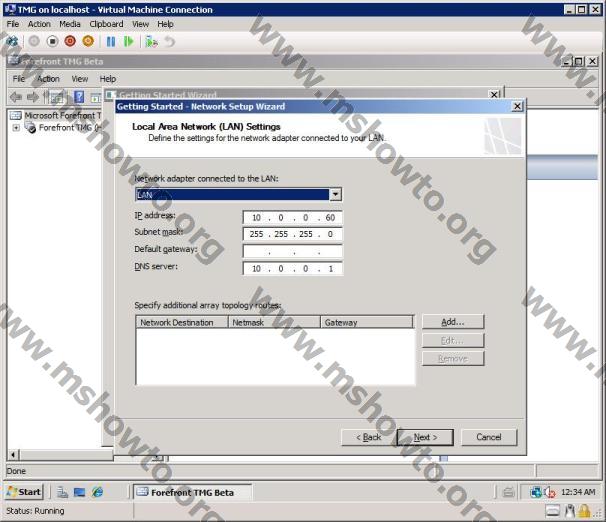Close the Network Setup Wizard dialog
Image resolution: width=606 pixels, height=522 pixels.
[517, 106]
